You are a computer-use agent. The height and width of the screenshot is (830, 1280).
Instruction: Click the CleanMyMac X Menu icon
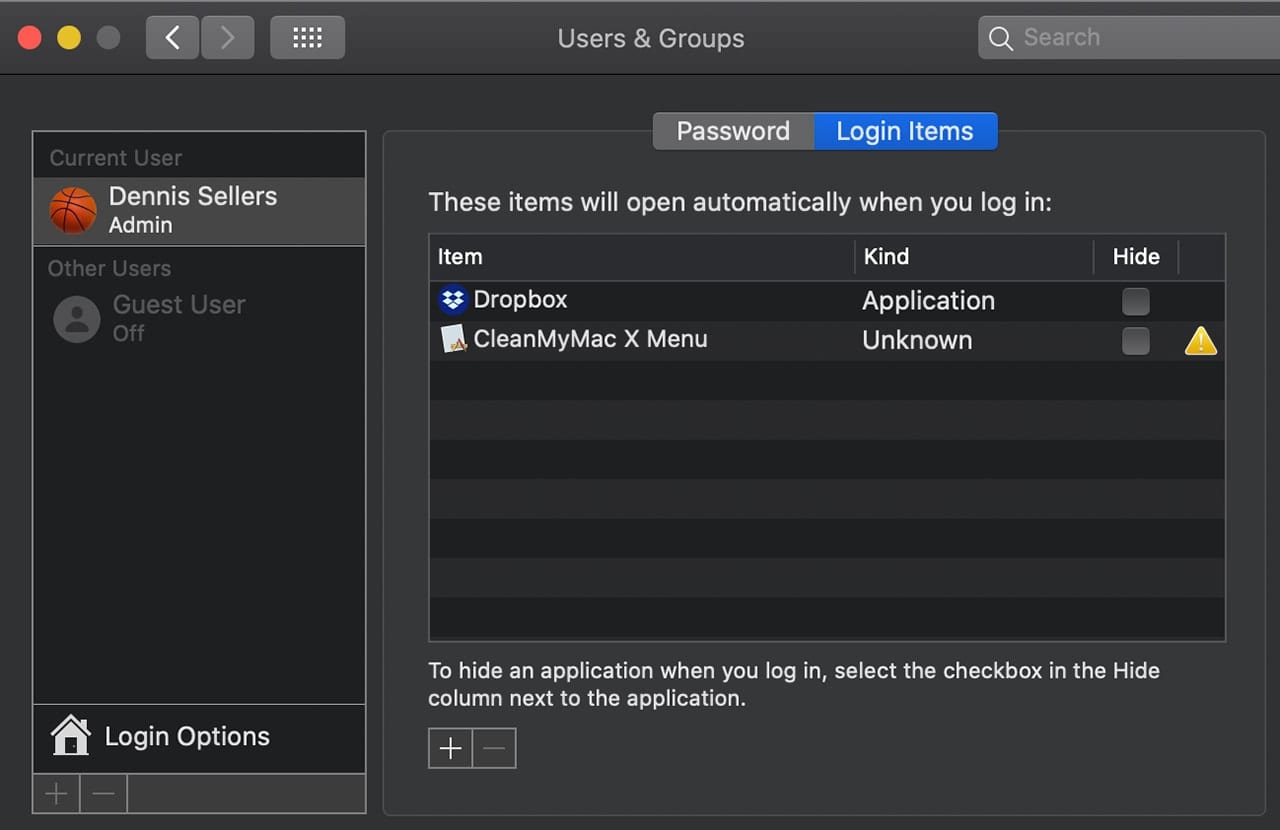[454, 340]
